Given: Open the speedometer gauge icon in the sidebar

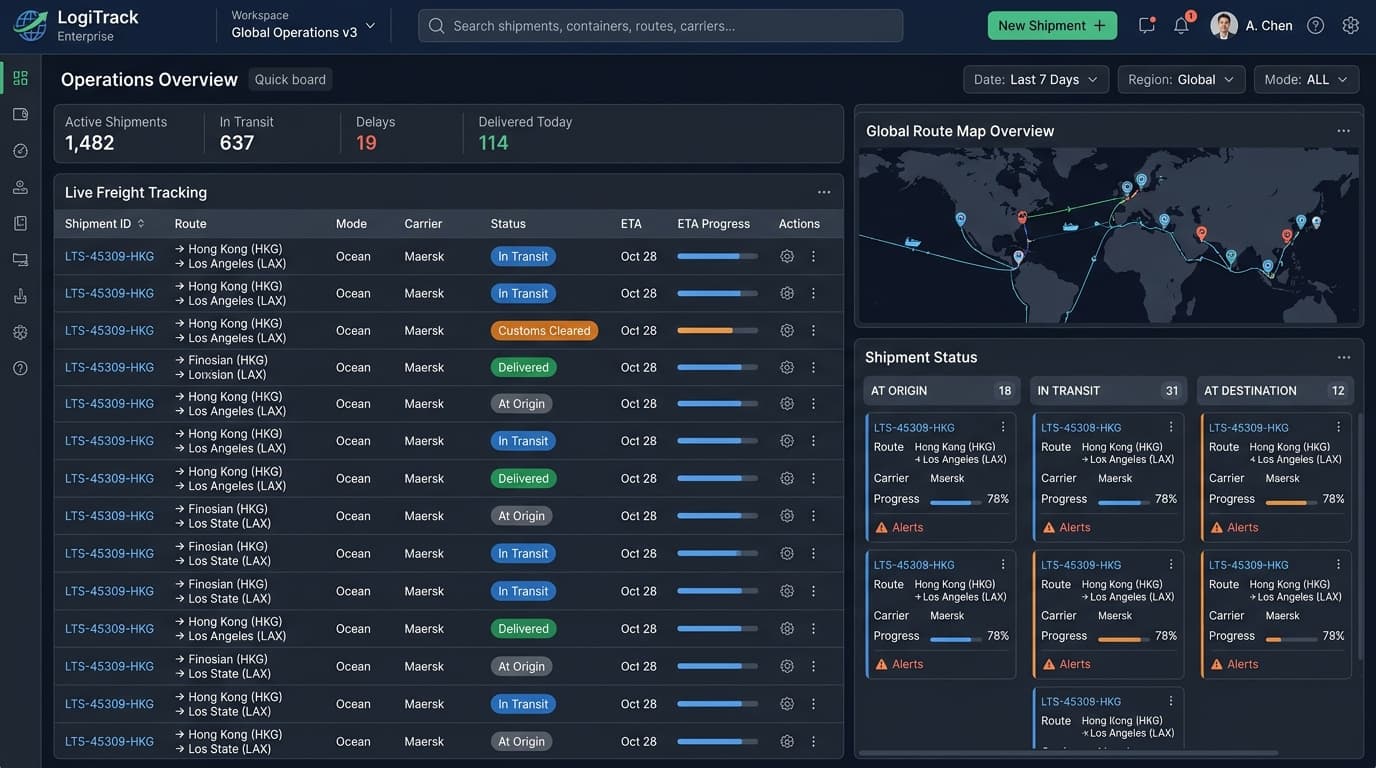Looking at the screenshot, I should (20, 151).
